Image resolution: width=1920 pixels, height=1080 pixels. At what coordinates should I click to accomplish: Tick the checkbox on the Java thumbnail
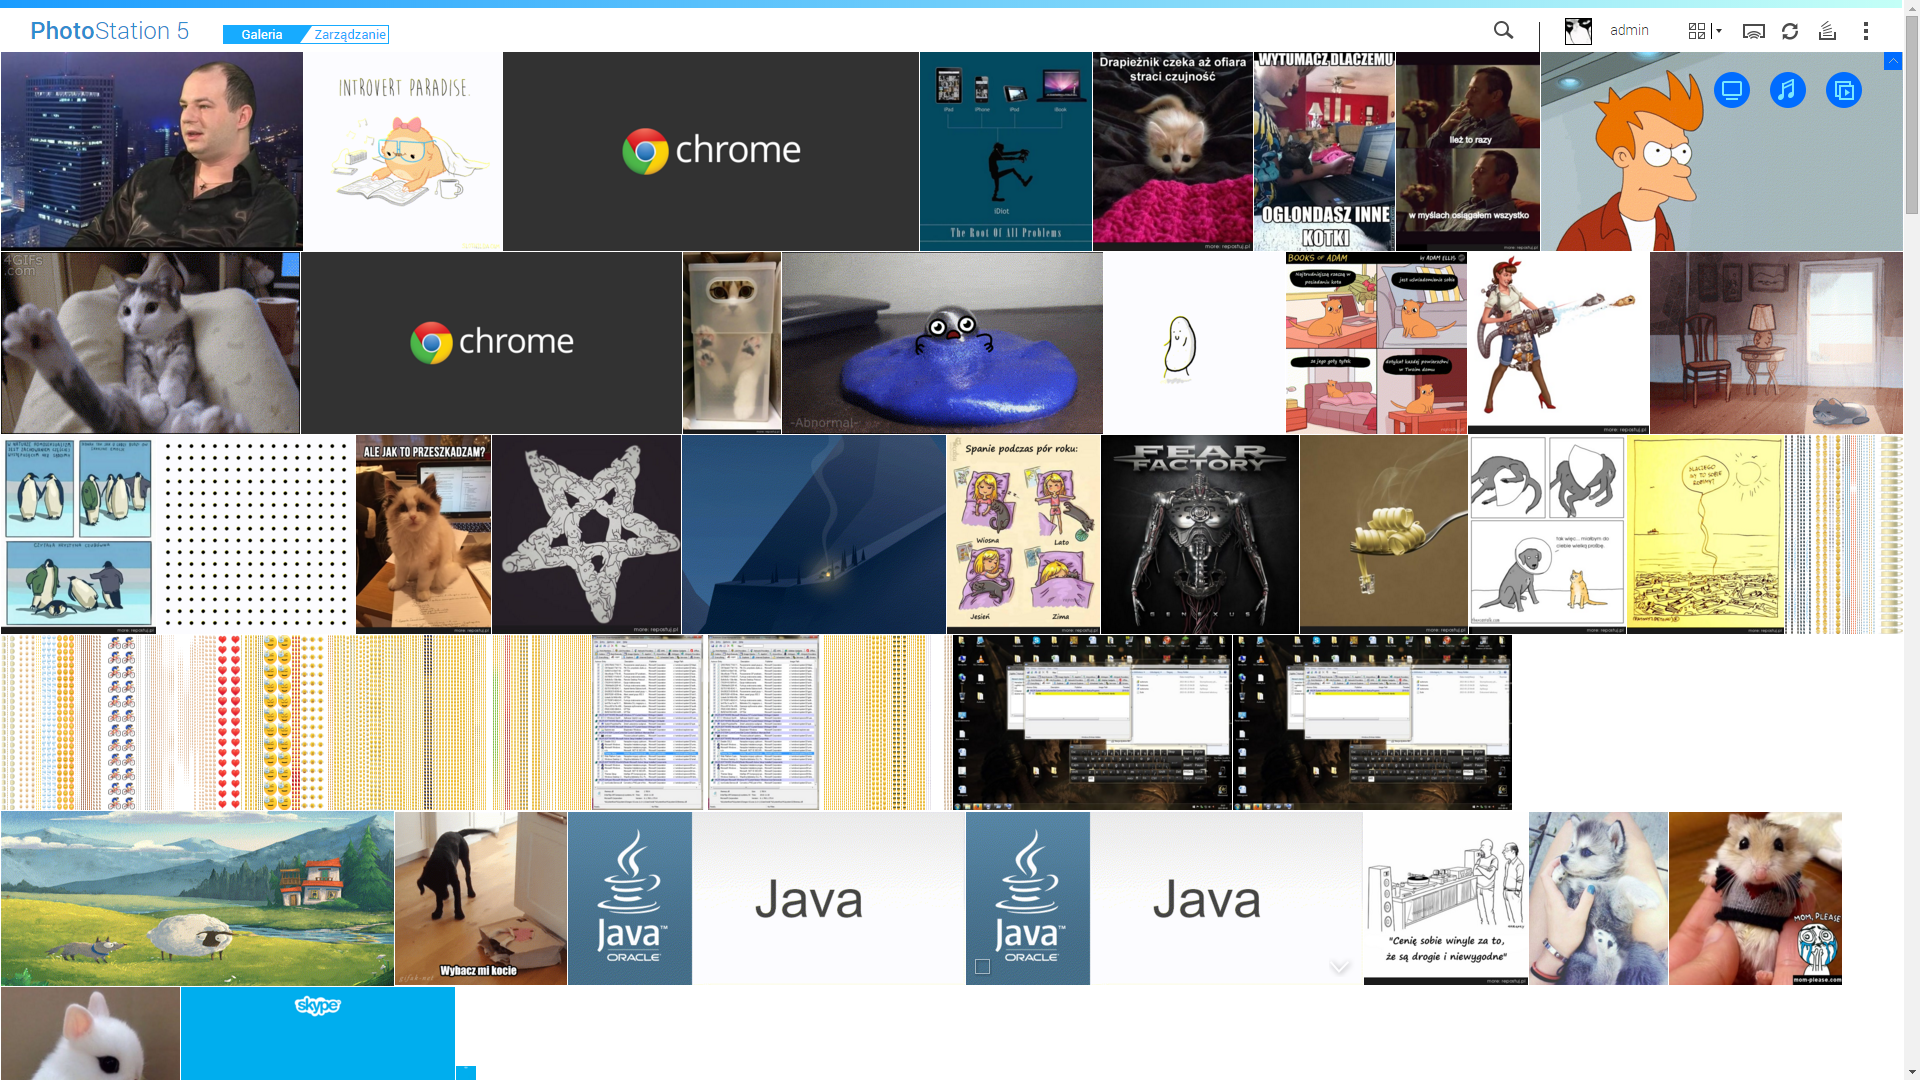coord(982,967)
